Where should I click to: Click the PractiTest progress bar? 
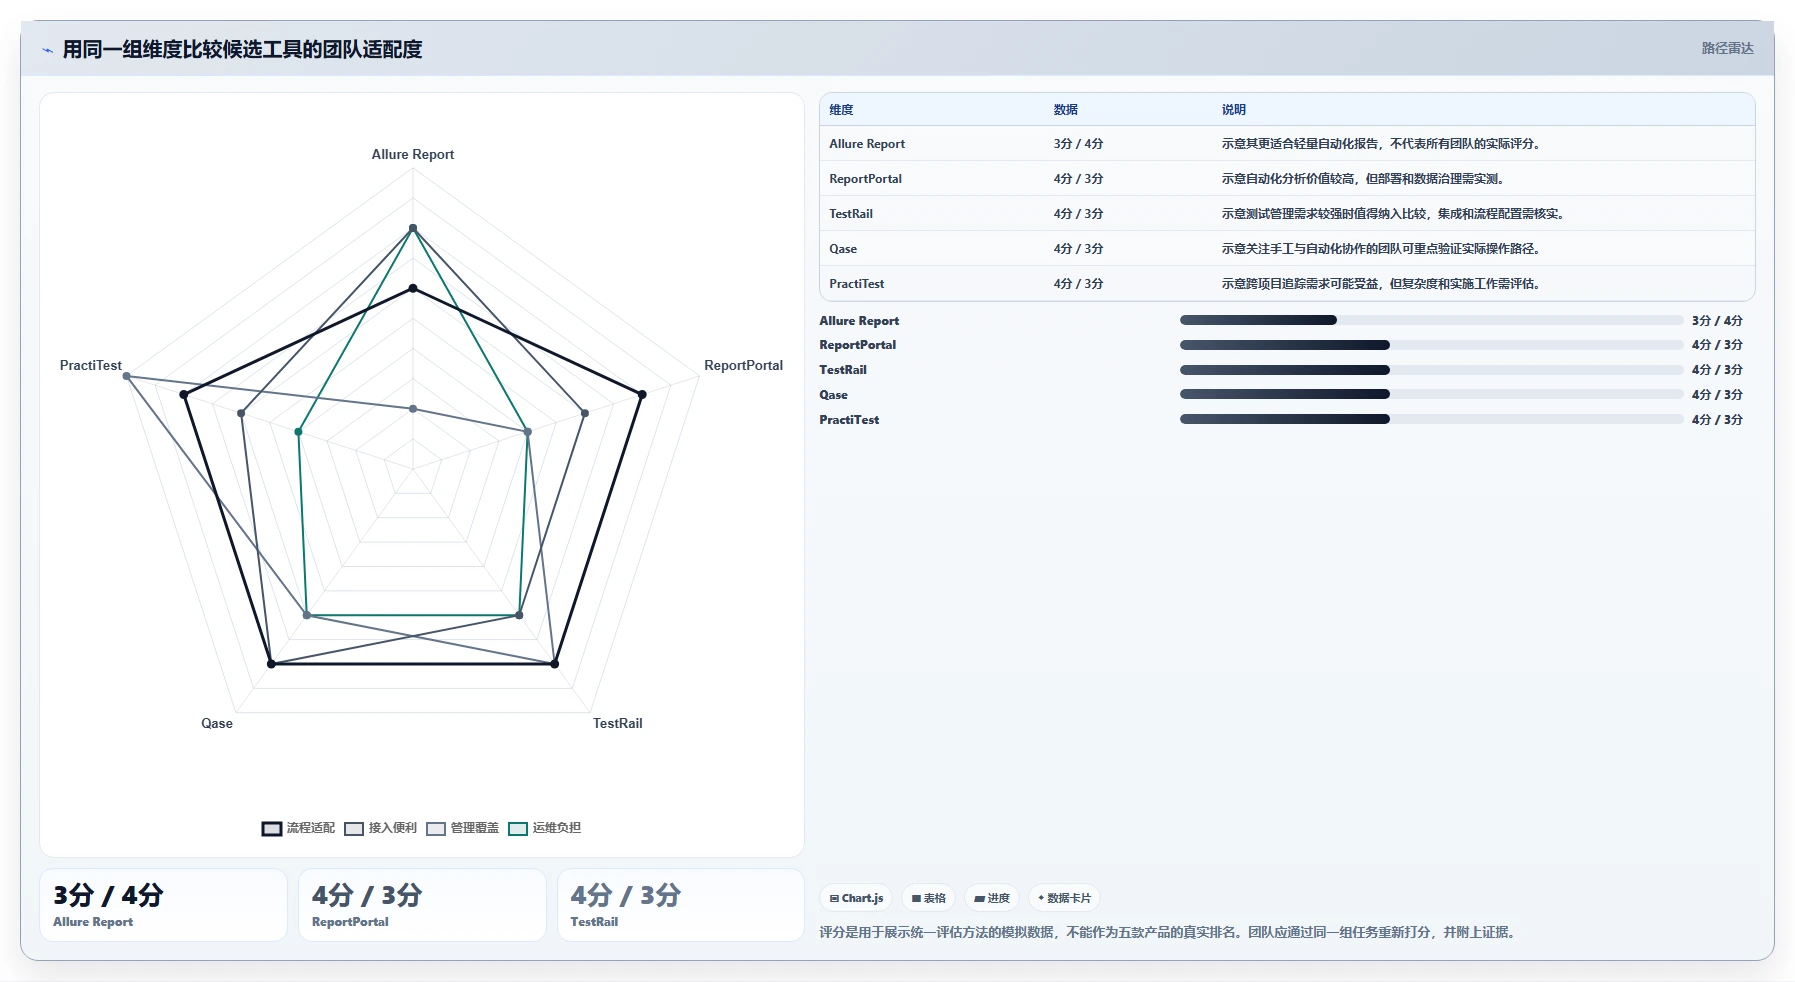click(x=1431, y=419)
